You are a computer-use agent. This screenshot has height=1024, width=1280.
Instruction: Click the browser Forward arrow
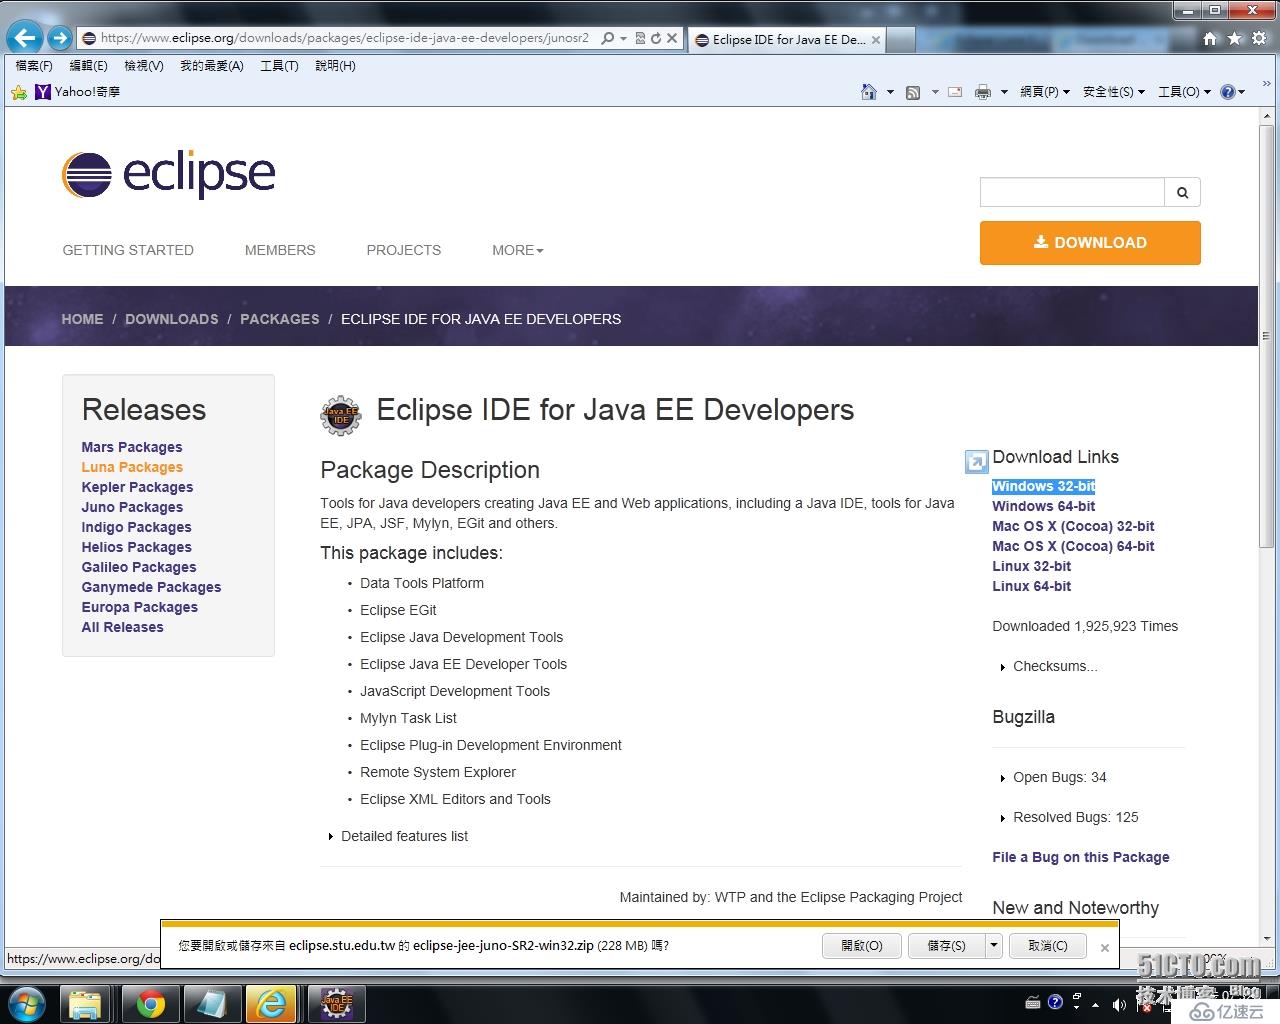point(60,38)
